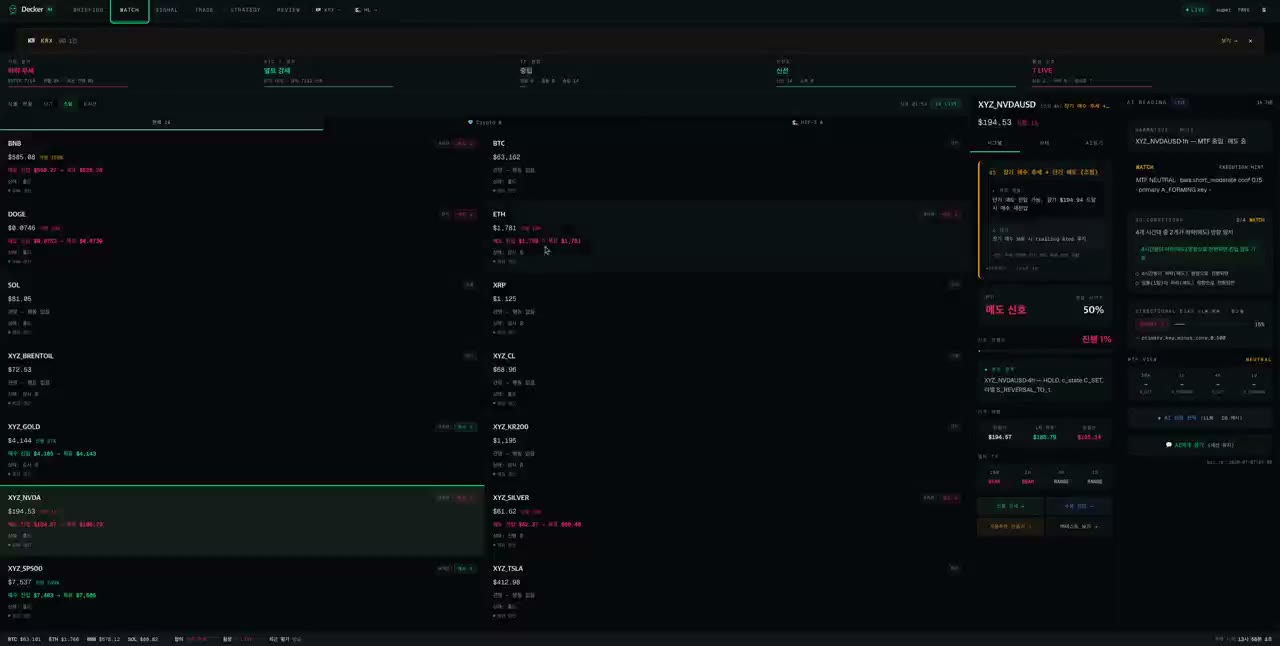Click the $194.53 price in detail header
This screenshot has height=646, width=1280.
tap(995, 122)
